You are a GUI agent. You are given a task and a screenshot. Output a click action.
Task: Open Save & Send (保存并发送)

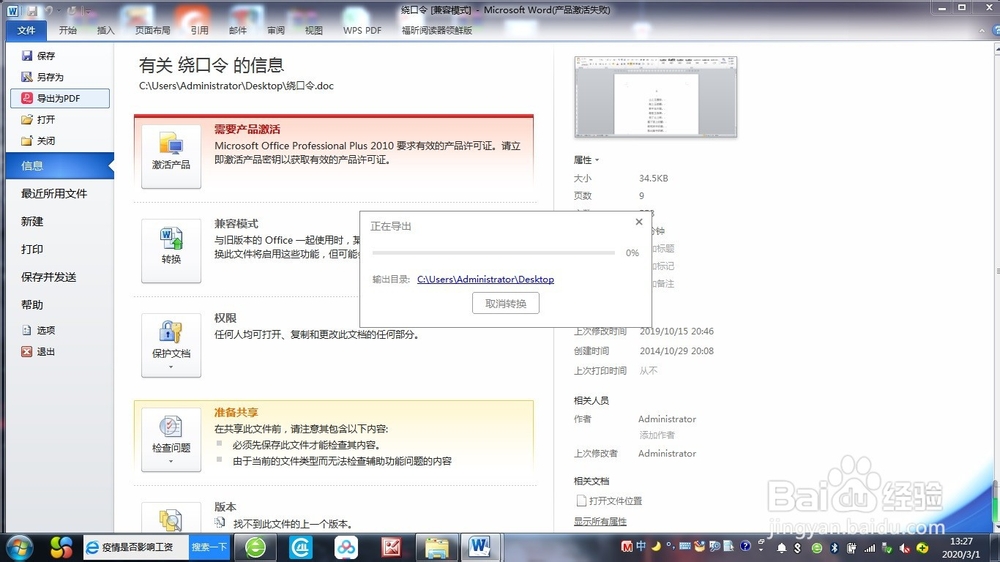[48, 277]
